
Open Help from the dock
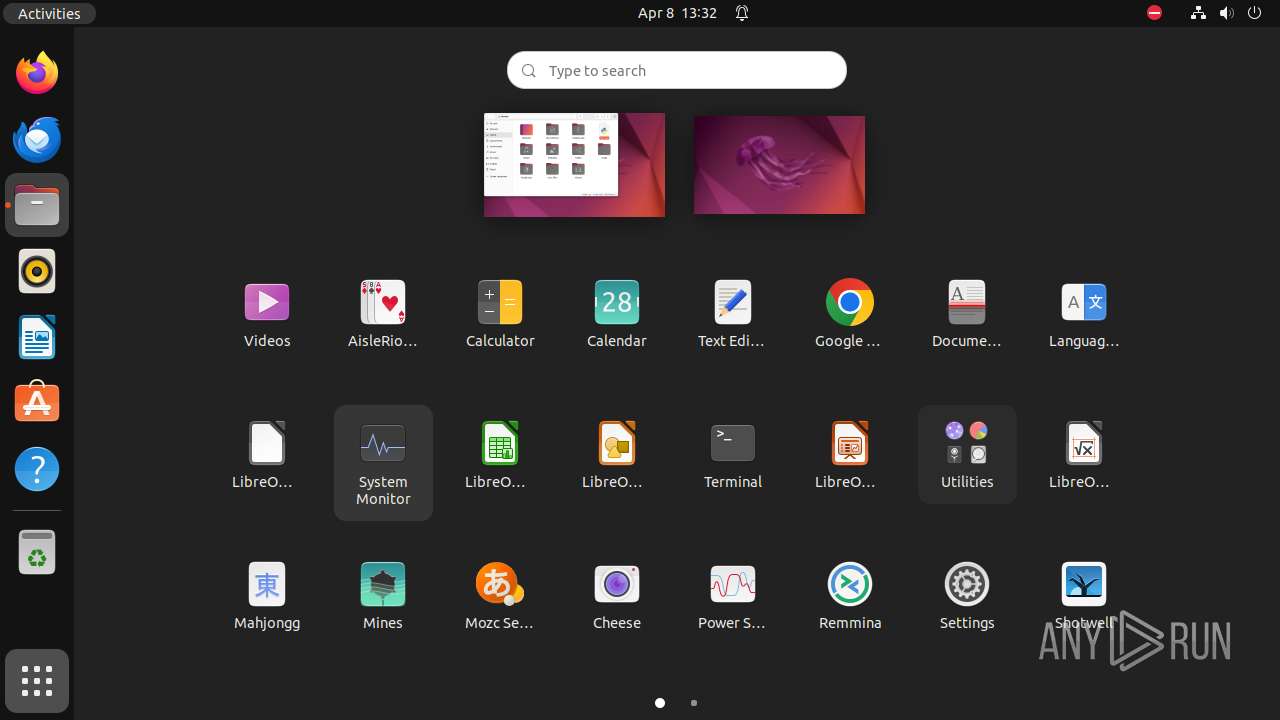coord(37,469)
